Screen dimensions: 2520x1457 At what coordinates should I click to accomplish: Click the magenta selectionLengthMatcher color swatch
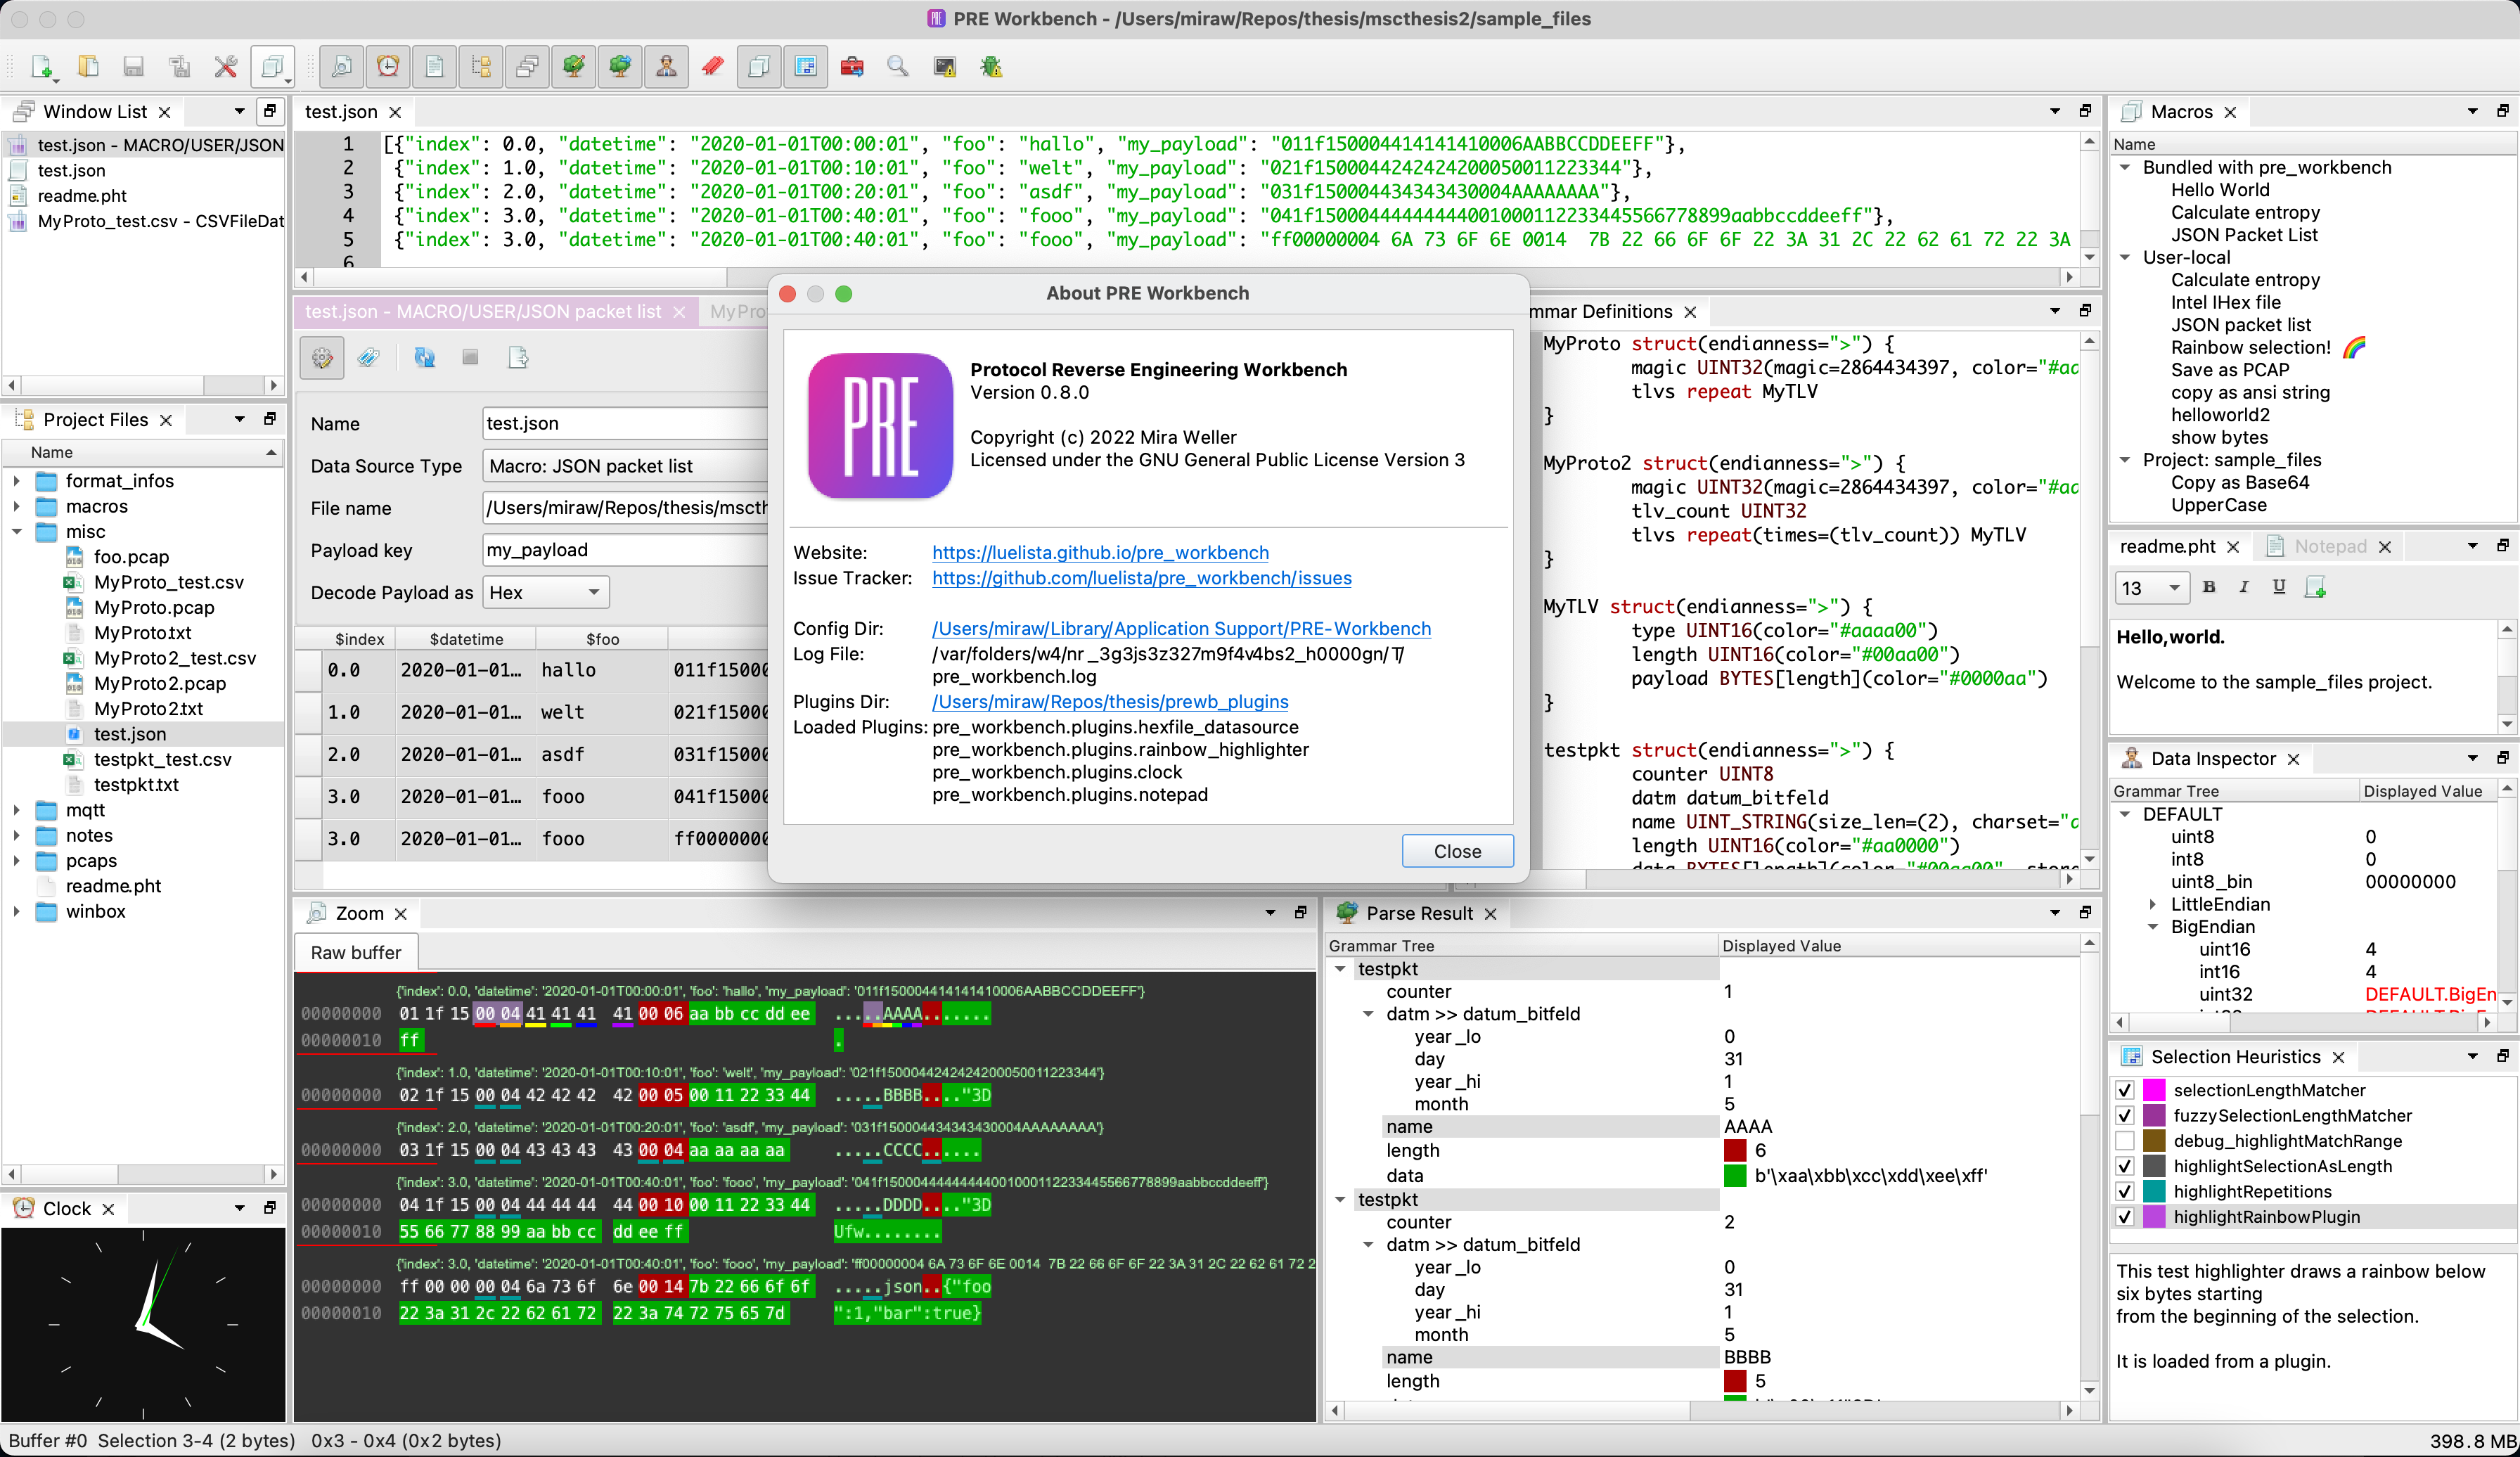(x=2154, y=1090)
